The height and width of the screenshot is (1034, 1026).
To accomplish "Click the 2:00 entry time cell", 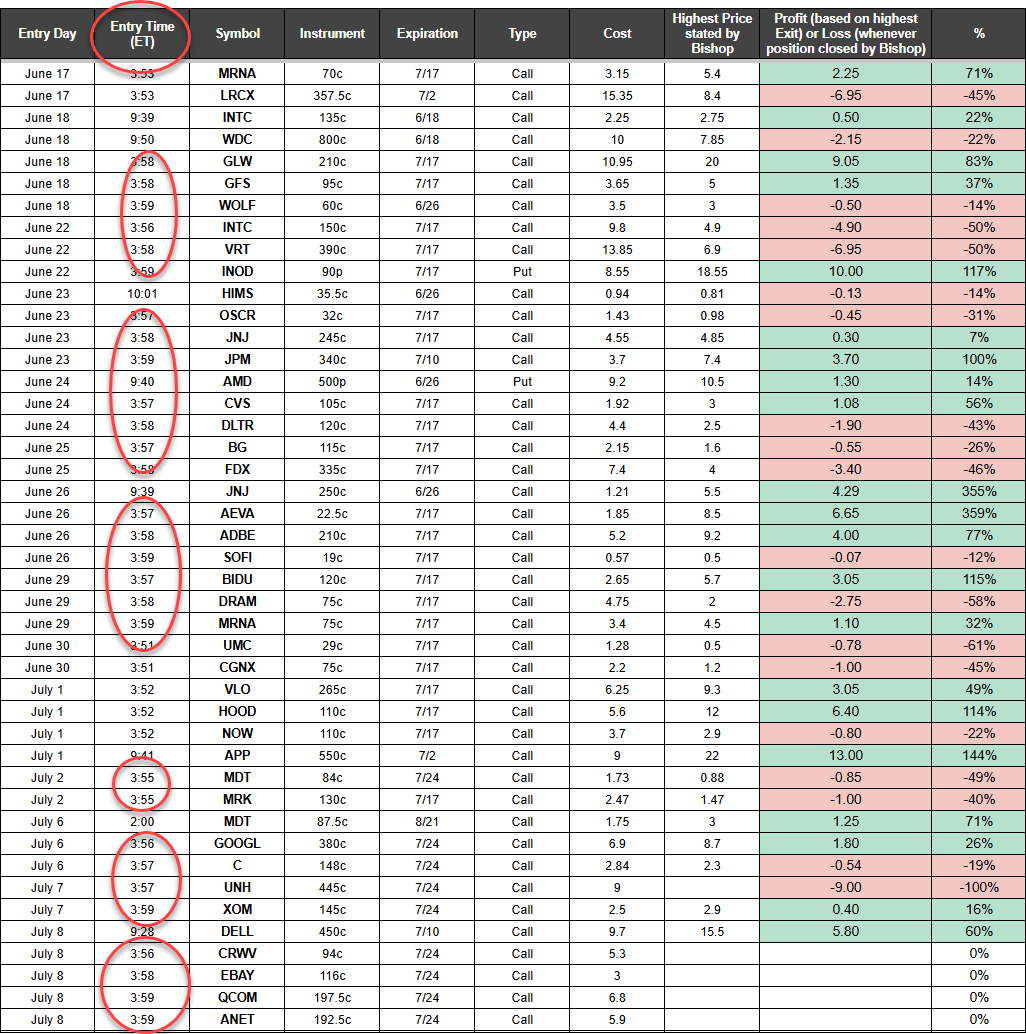I will [142, 822].
